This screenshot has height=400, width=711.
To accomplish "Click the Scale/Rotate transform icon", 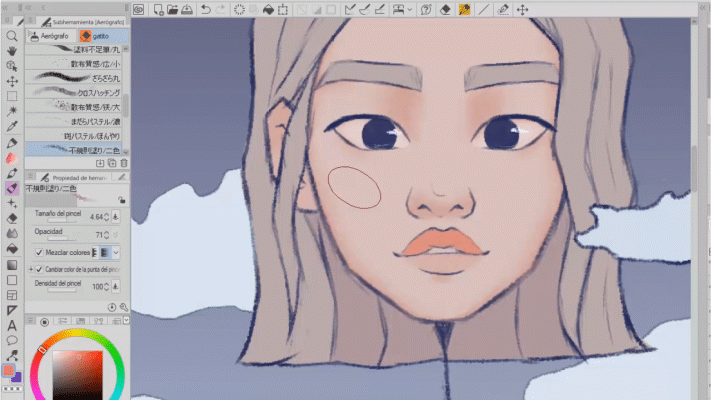I will pos(283,10).
